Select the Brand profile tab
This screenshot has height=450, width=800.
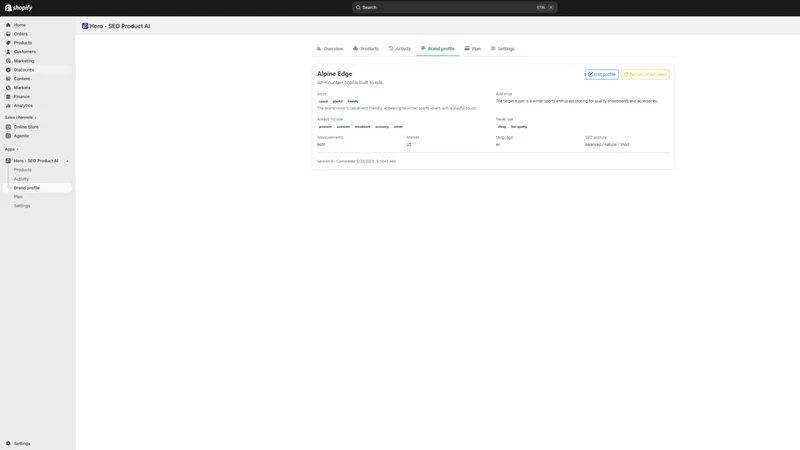click(x=438, y=48)
